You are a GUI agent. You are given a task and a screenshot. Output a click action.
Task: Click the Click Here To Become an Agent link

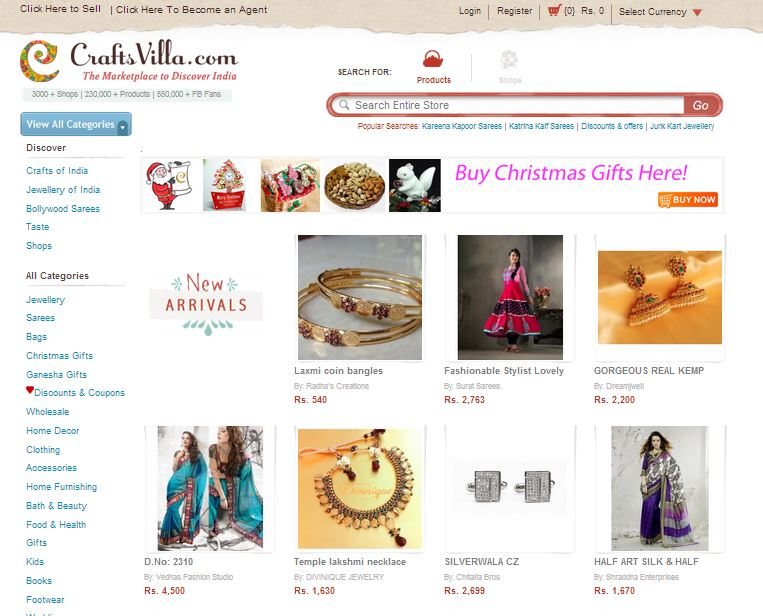(192, 10)
